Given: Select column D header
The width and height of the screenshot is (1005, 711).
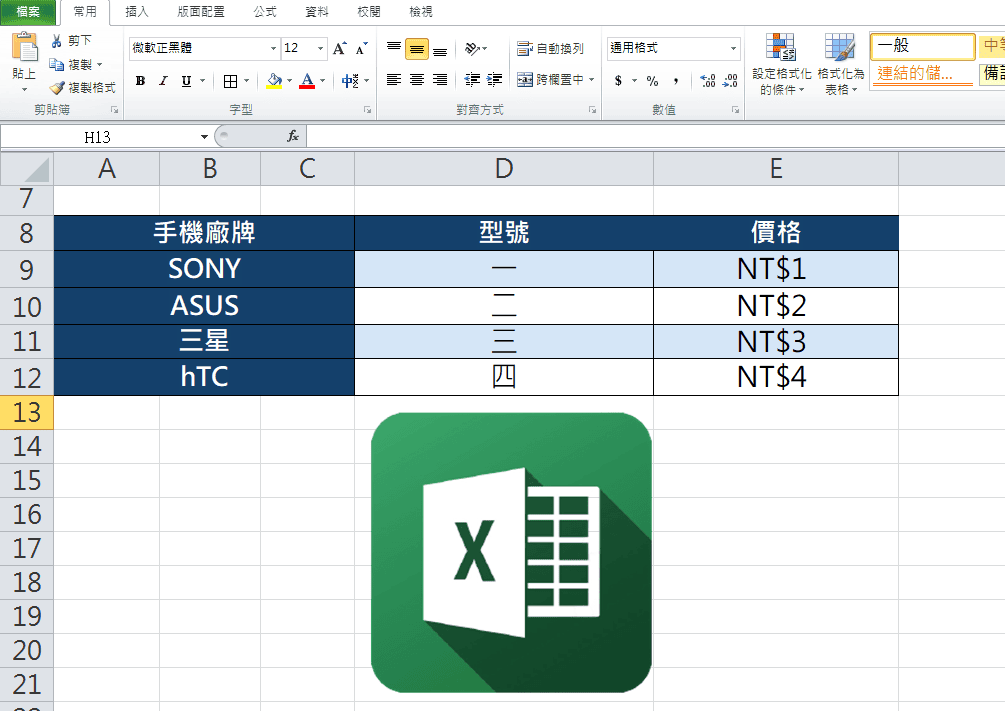Looking at the screenshot, I should (x=504, y=169).
